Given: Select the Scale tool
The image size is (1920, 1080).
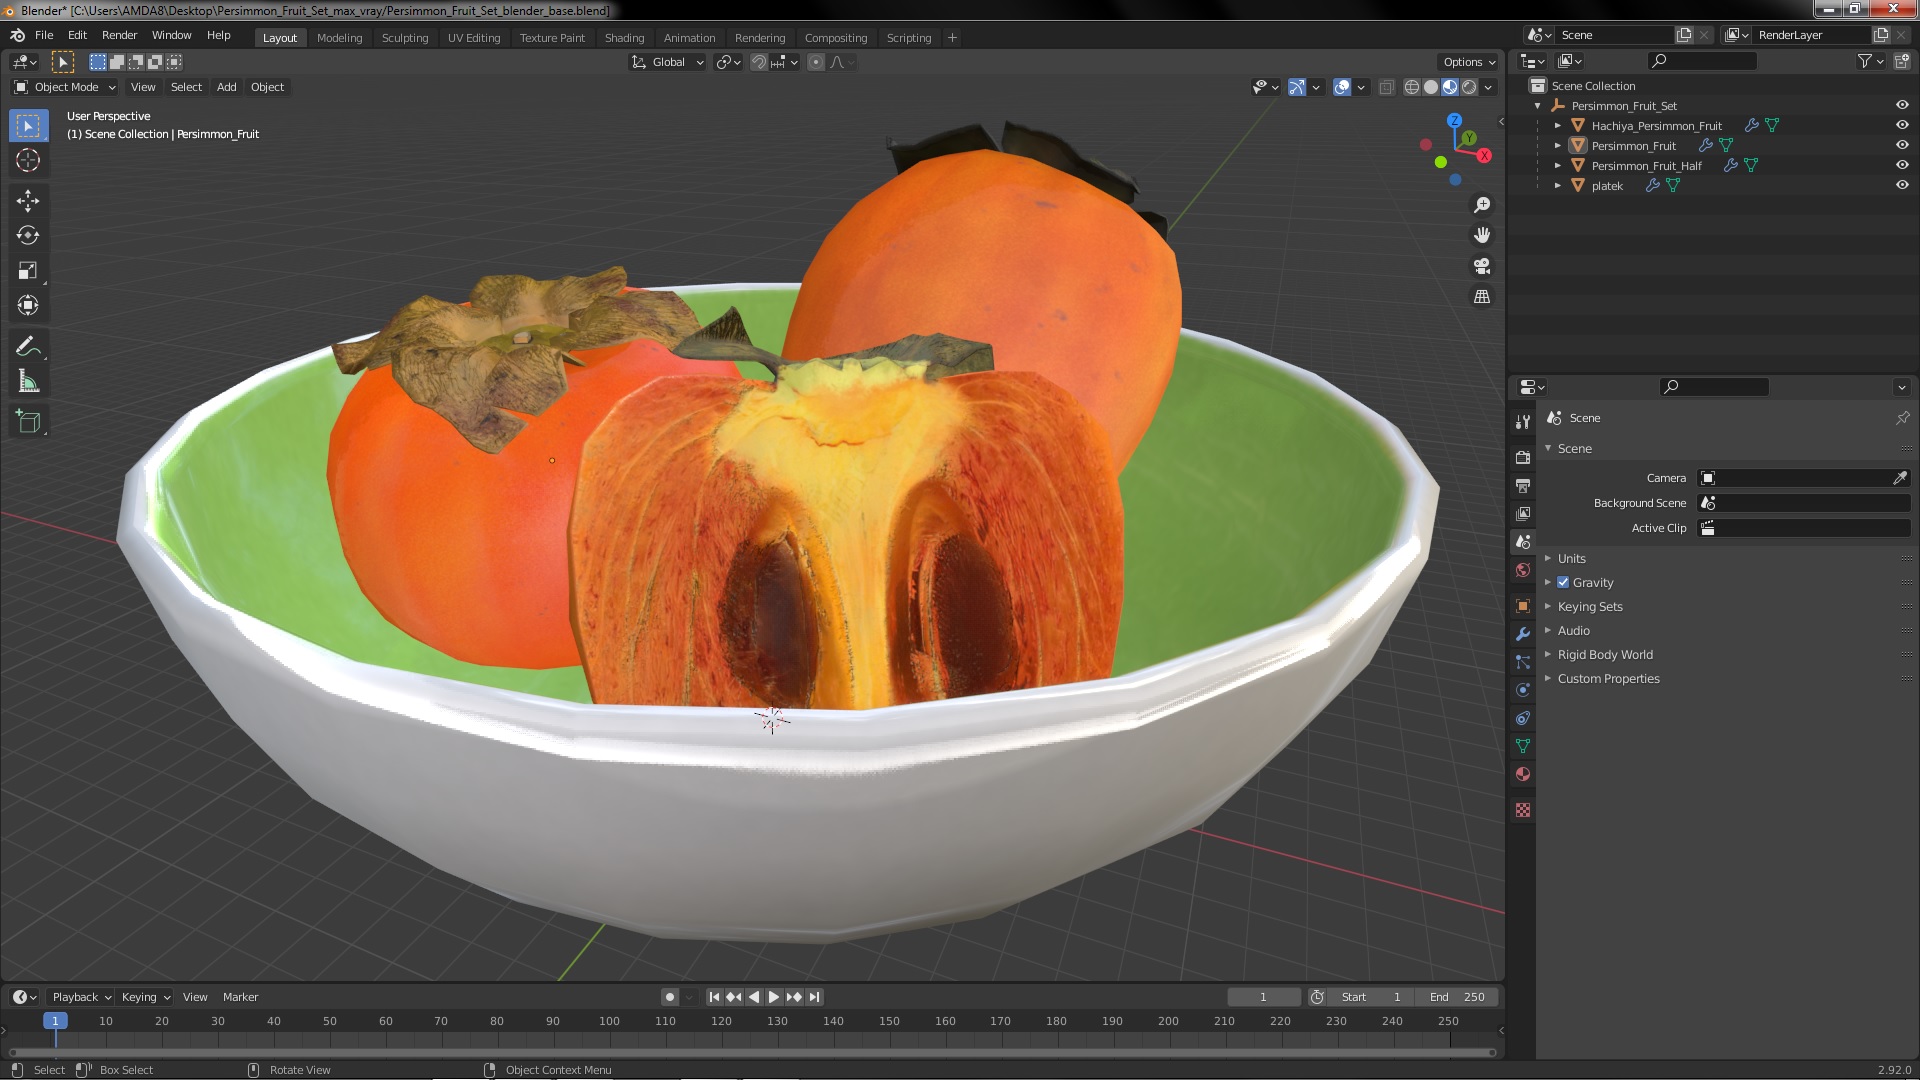Looking at the screenshot, I should tap(28, 271).
